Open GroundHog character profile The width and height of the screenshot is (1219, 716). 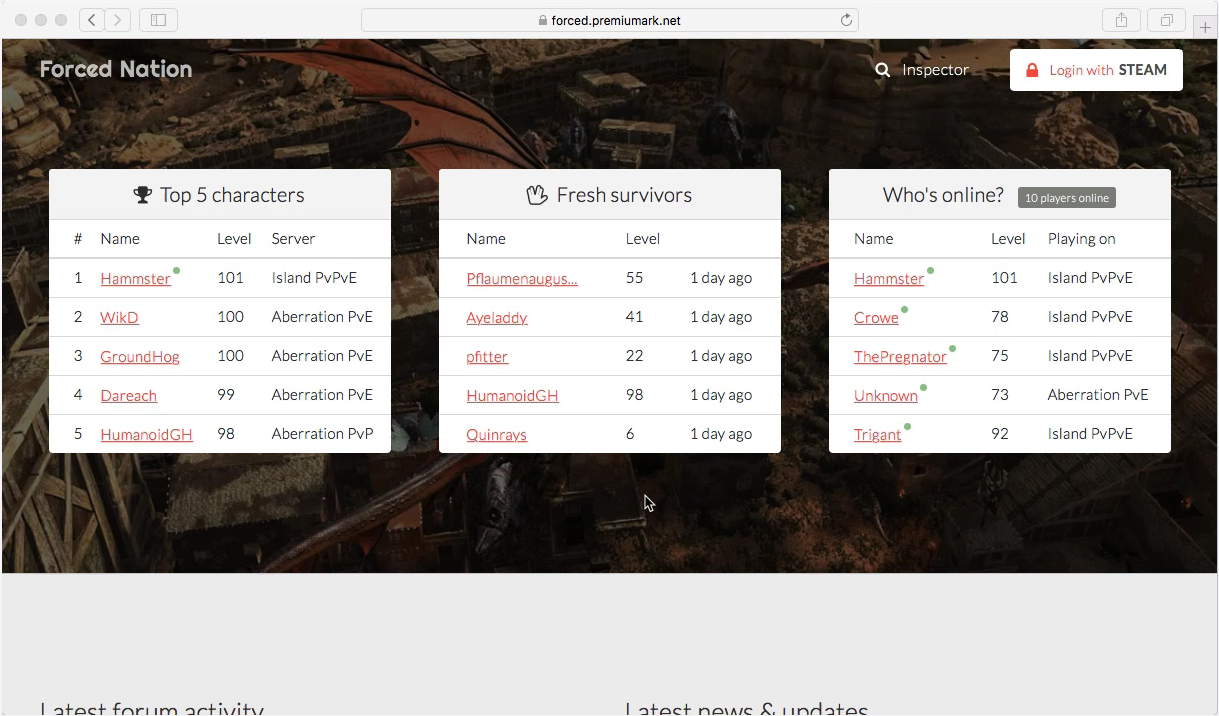tap(140, 357)
